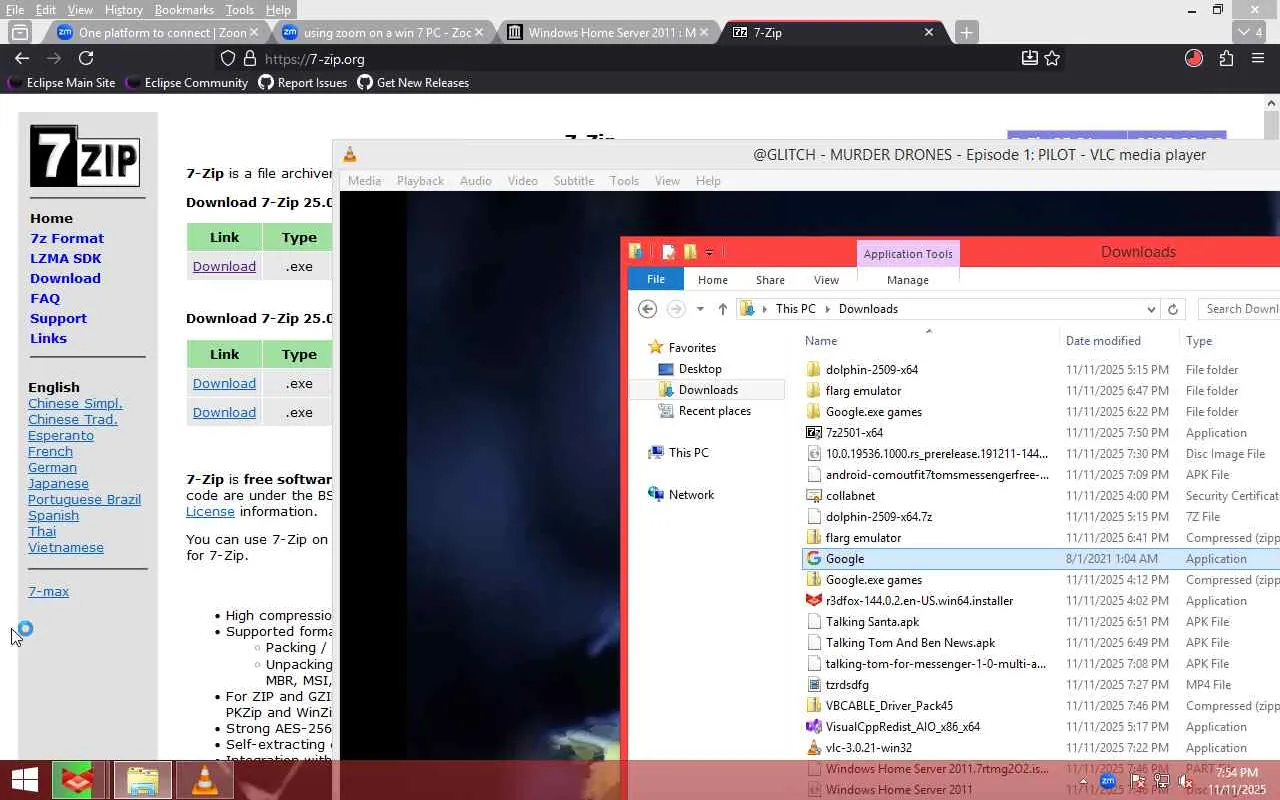Image resolution: width=1280 pixels, height=800 pixels.
Task: Click the first Download link for 7-Zip
Action: point(224,266)
